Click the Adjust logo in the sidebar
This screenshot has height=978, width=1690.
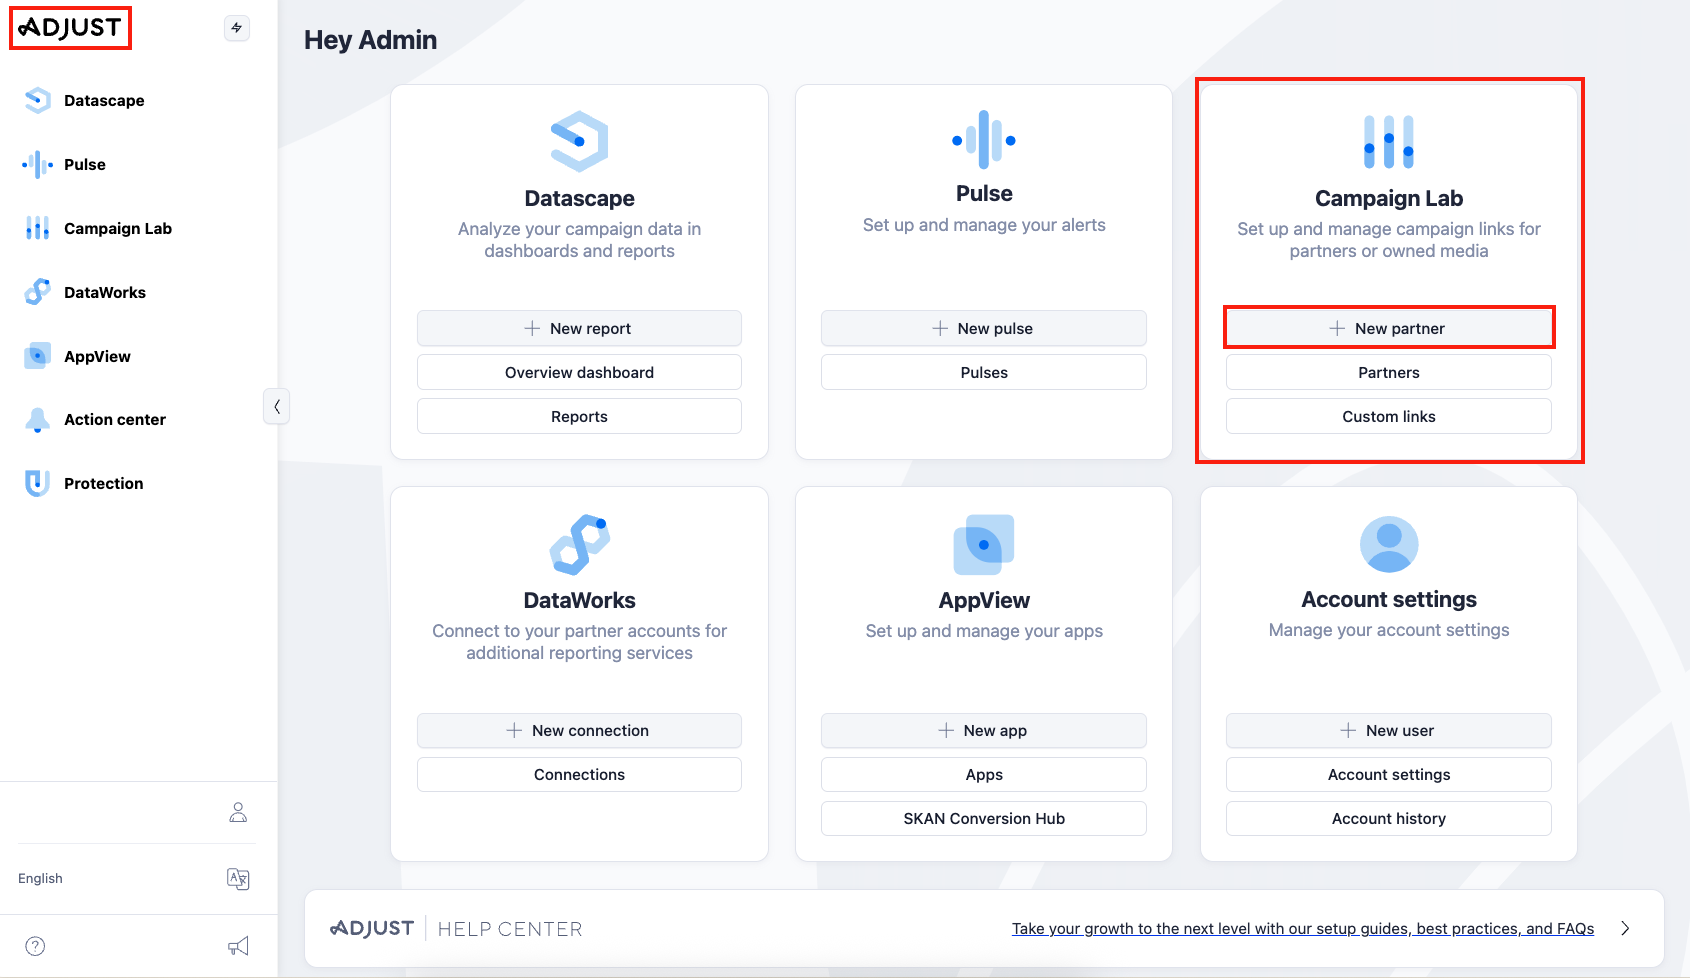71,28
